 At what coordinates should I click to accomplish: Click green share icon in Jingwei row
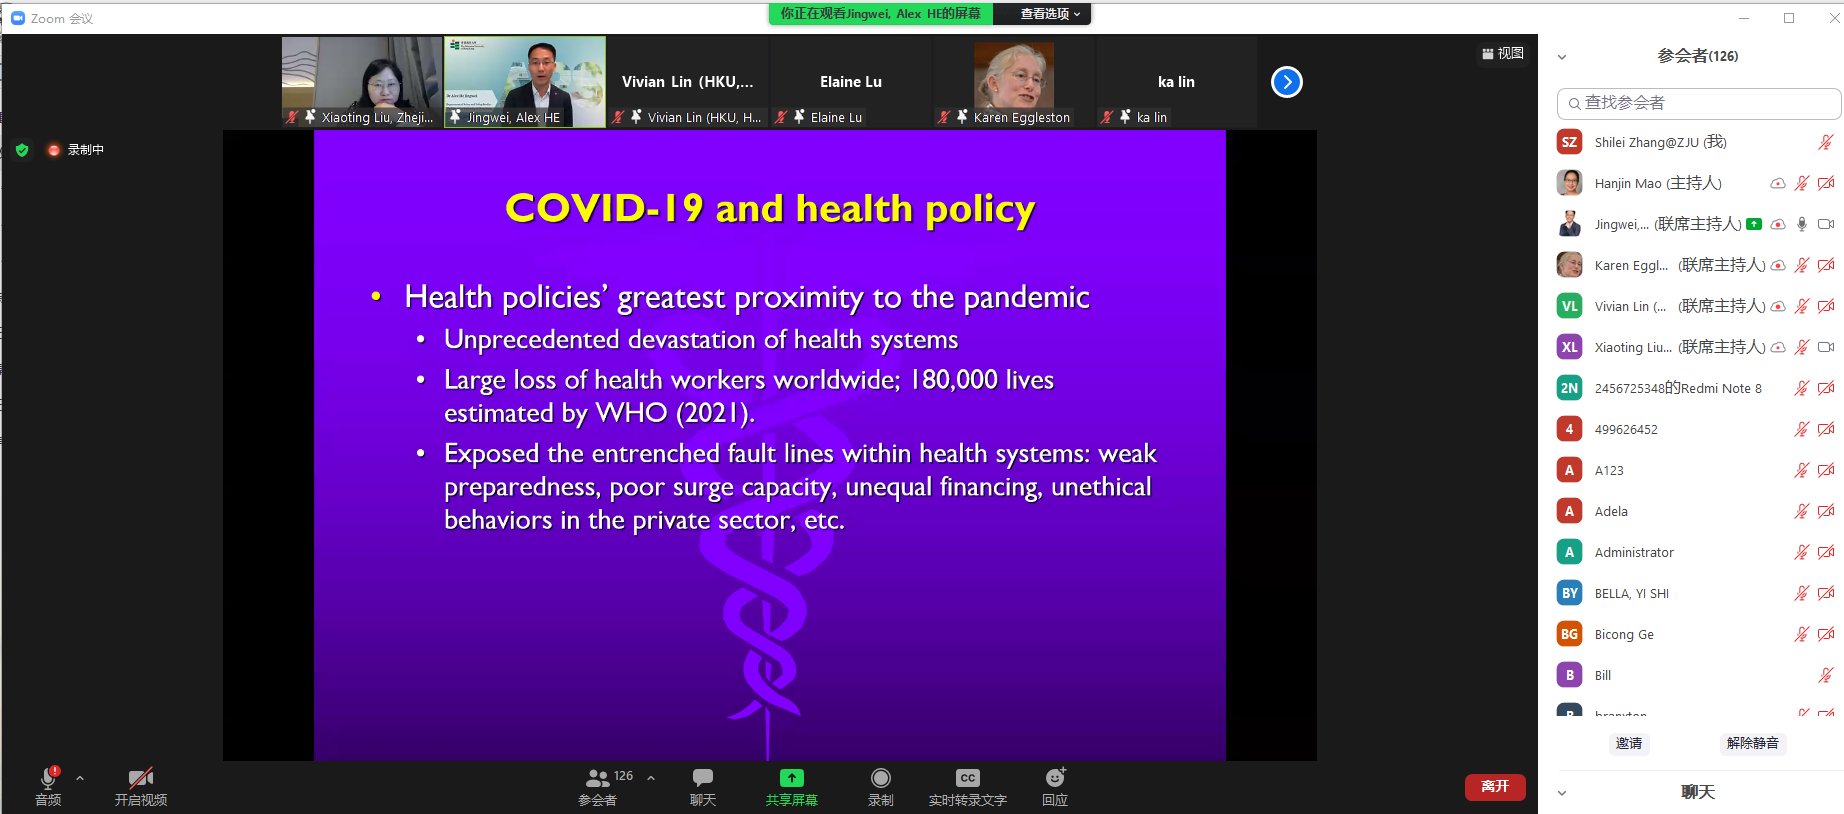pos(1754,224)
